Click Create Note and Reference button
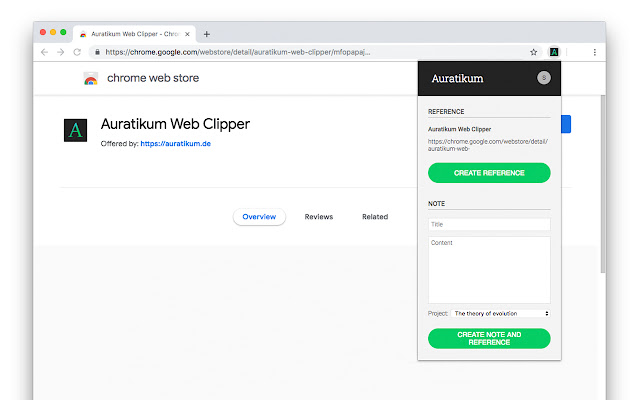 click(x=489, y=338)
